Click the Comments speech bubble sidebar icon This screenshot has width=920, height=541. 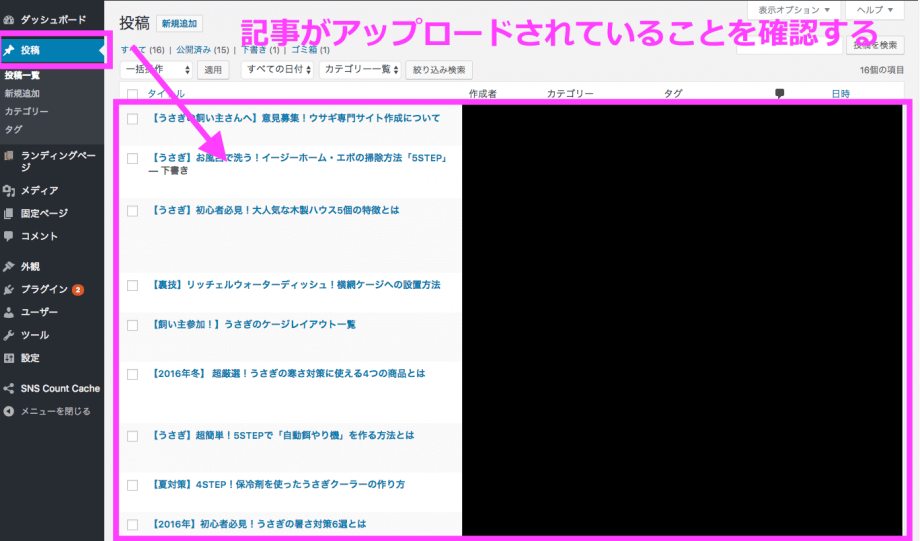[x=9, y=236]
